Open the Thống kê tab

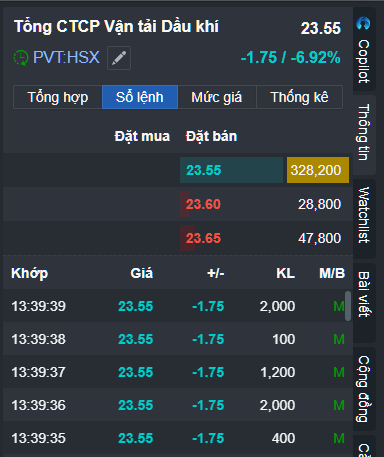click(299, 97)
